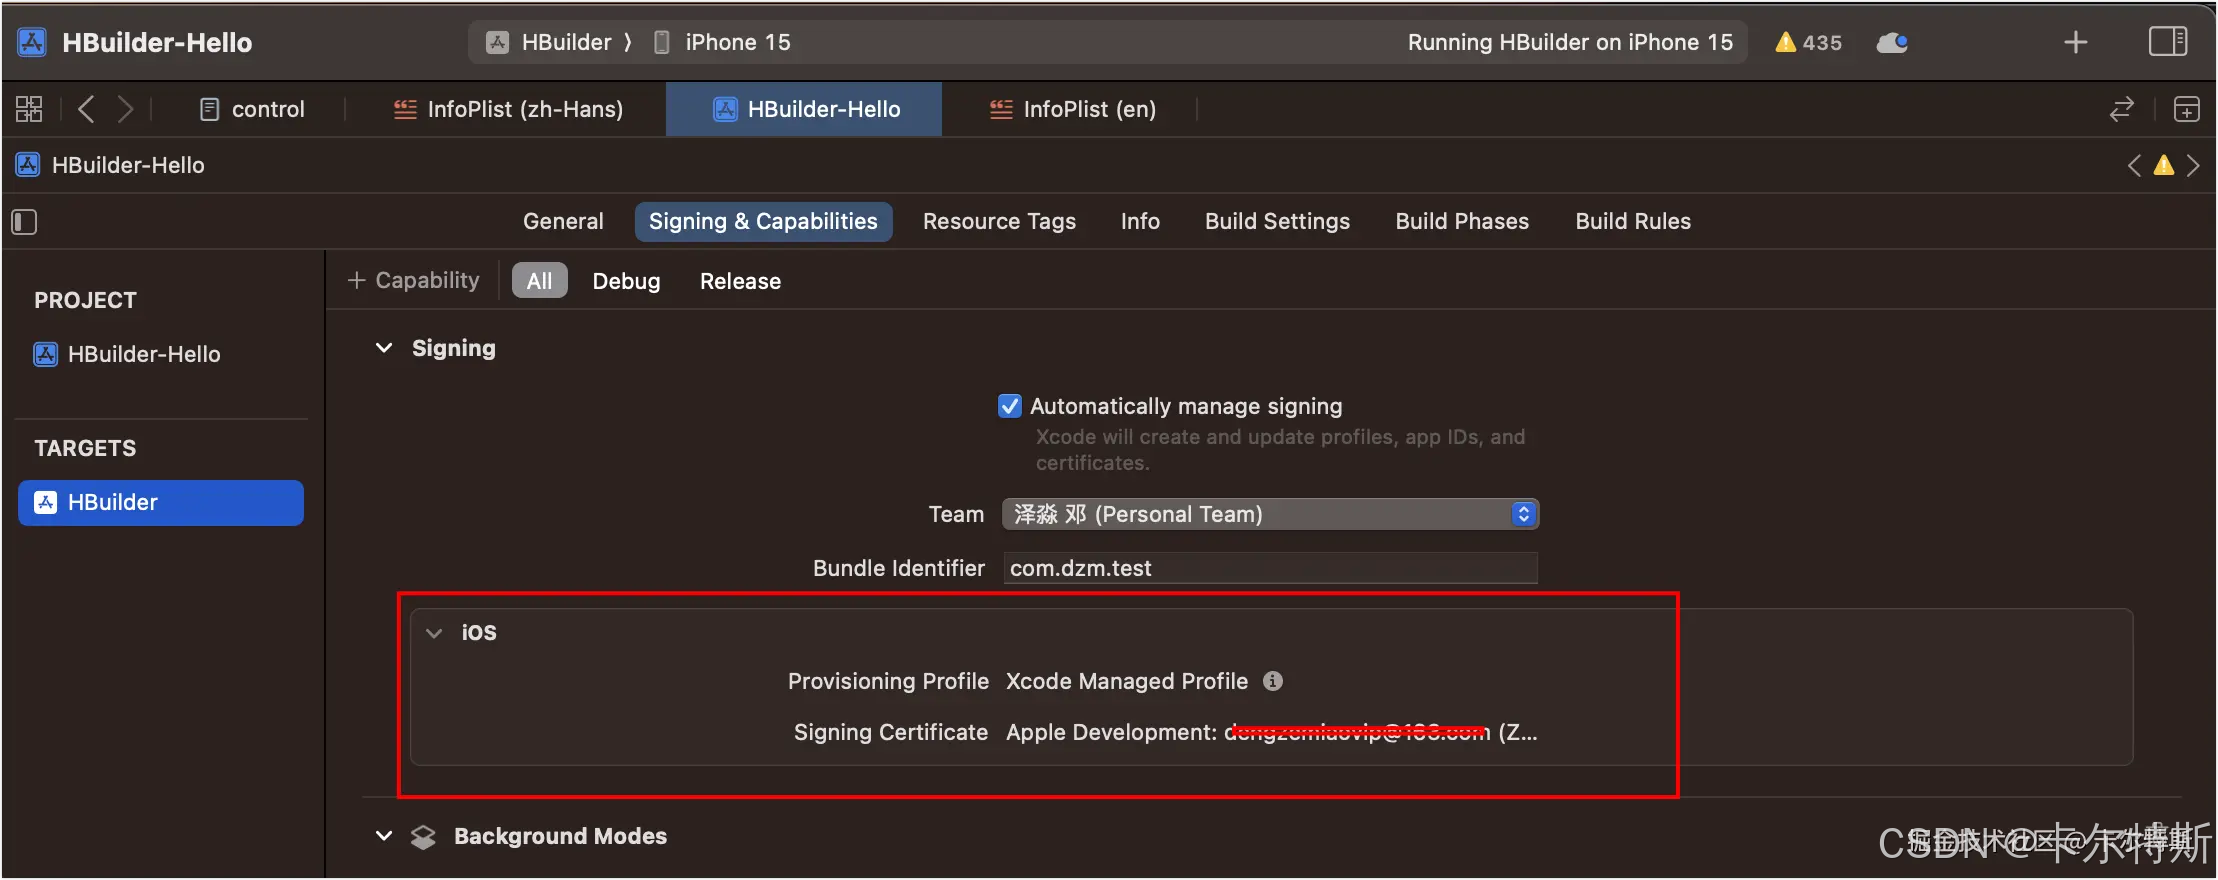
Task: Open the Build Rules tab
Action: [x=1633, y=221]
